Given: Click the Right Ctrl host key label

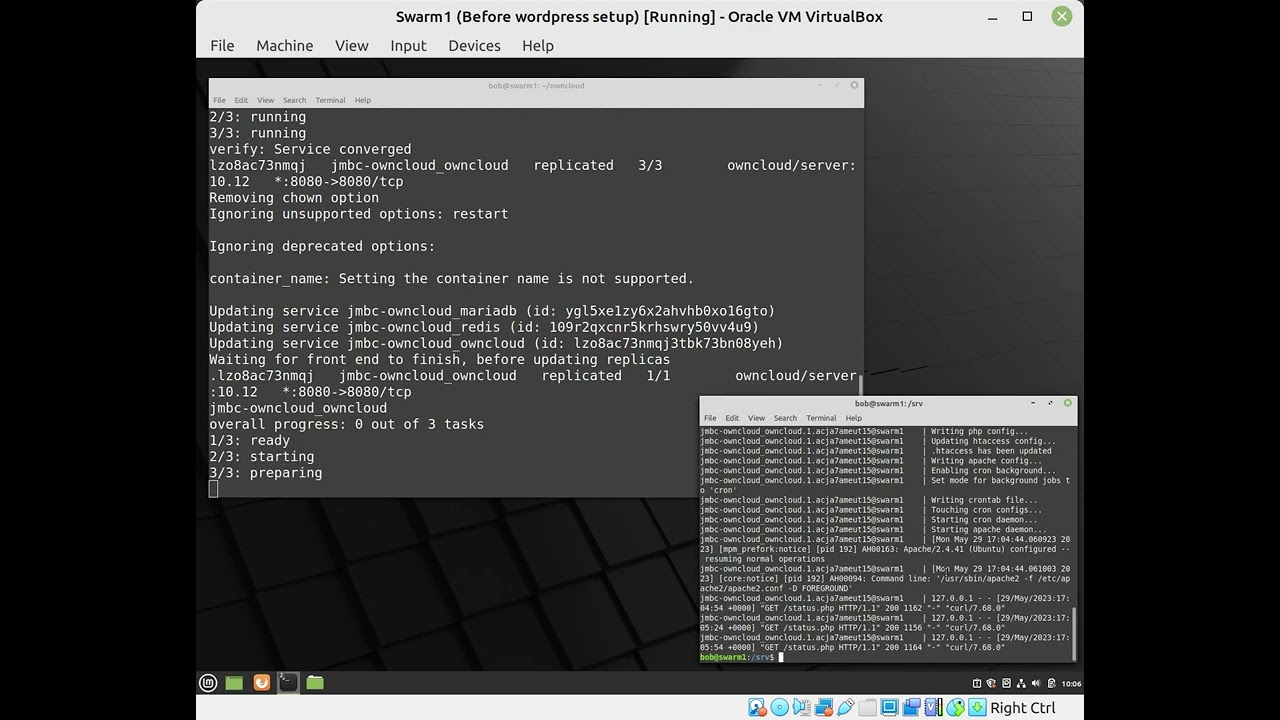Looking at the screenshot, I should tap(1023, 708).
